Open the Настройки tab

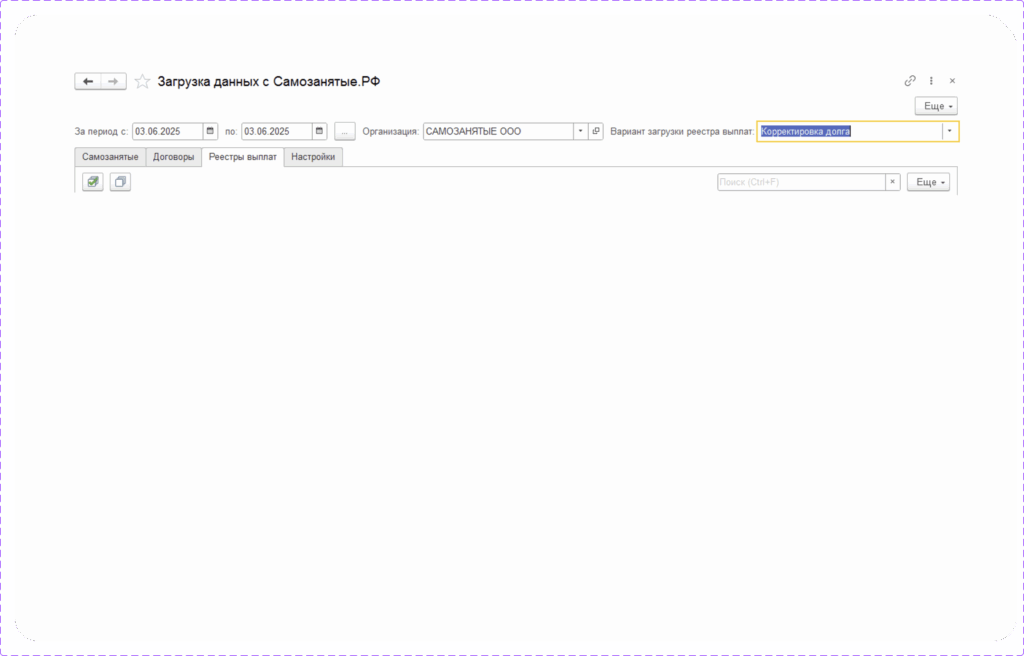tap(313, 157)
